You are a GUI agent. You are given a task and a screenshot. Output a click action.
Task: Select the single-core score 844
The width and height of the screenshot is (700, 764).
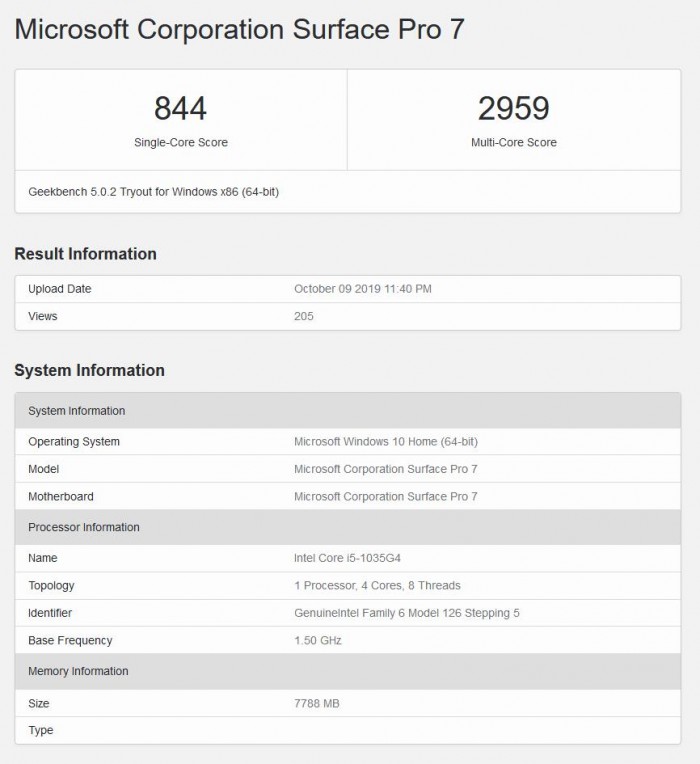click(180, 108)
